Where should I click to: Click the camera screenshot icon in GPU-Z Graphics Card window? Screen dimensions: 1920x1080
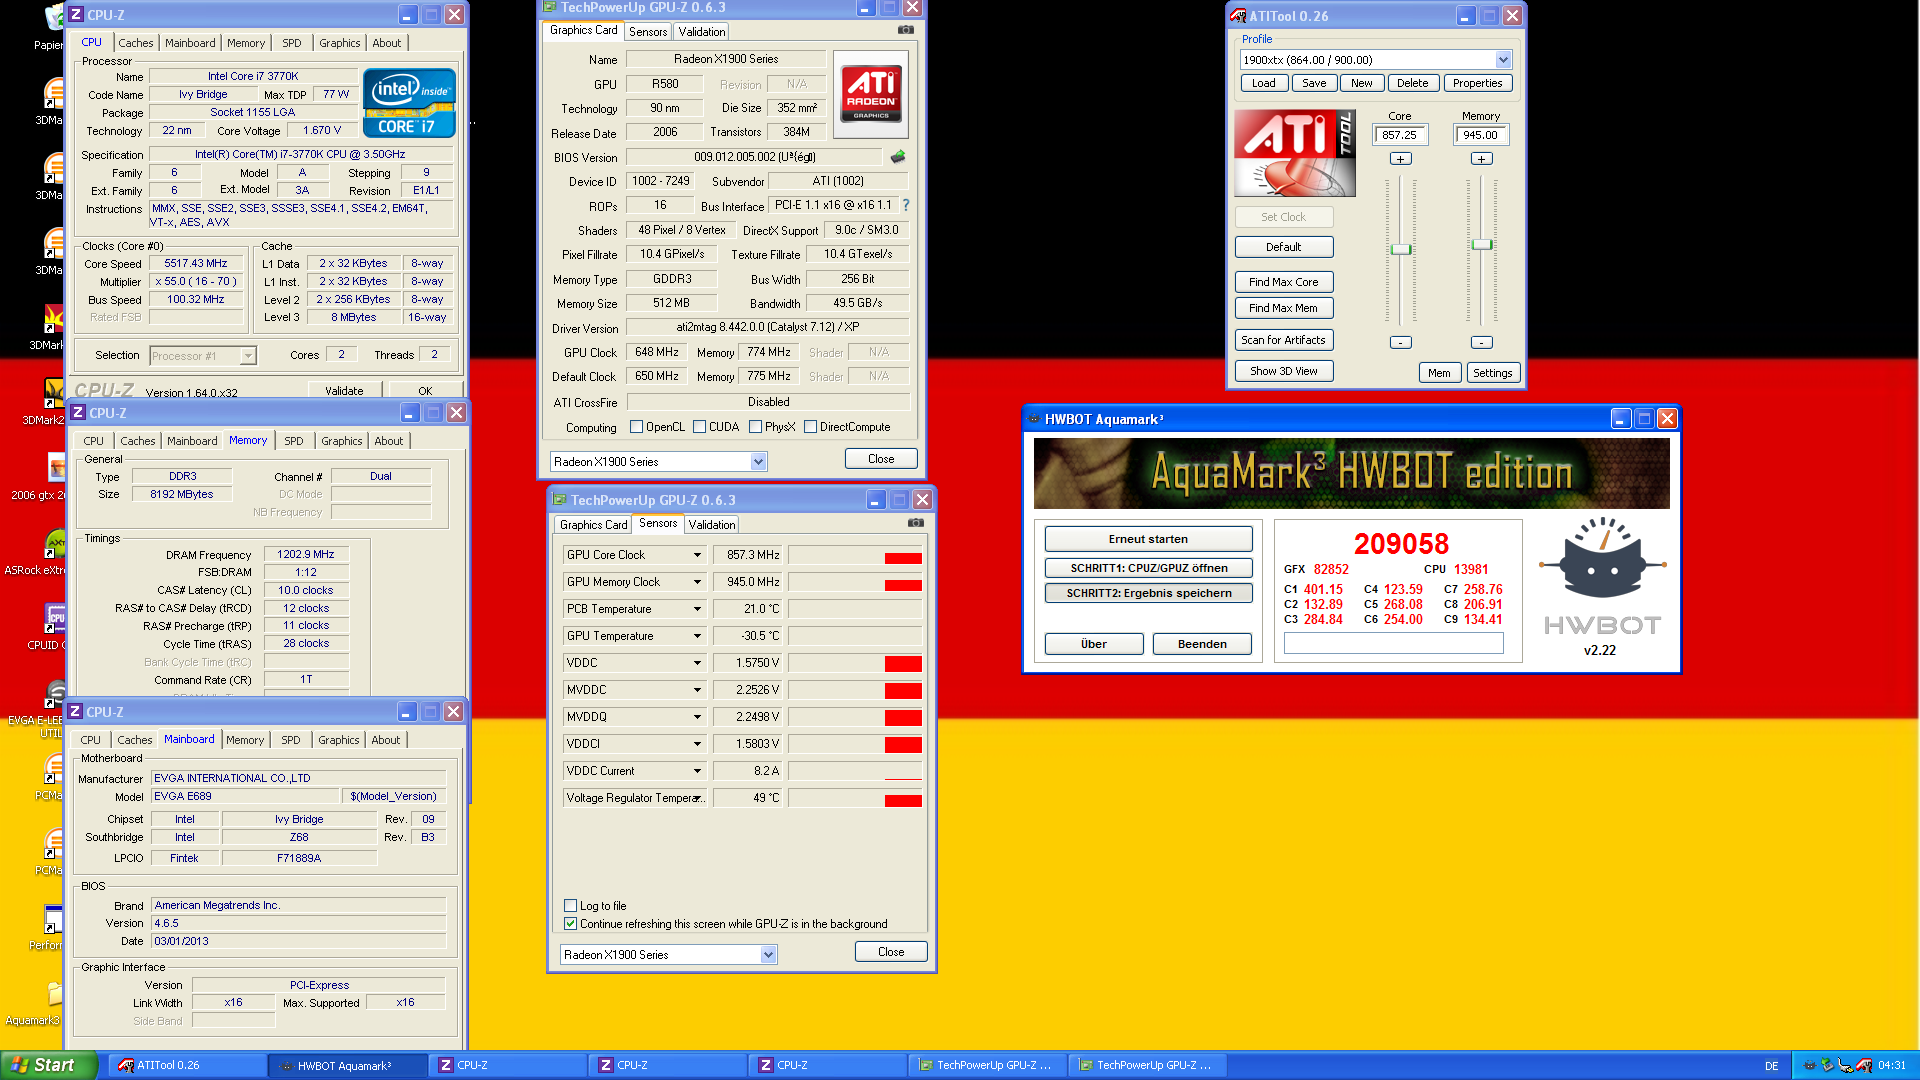point(906,30)
